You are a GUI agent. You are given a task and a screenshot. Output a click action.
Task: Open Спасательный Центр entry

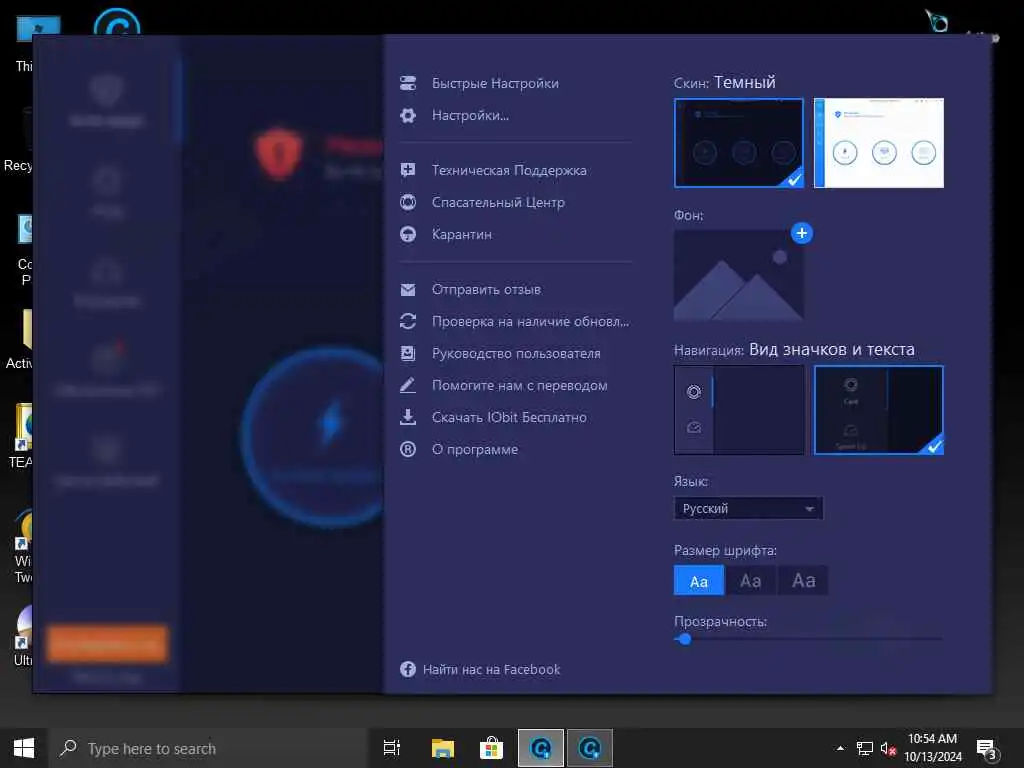pyautogui.click(x=498, y=202)
